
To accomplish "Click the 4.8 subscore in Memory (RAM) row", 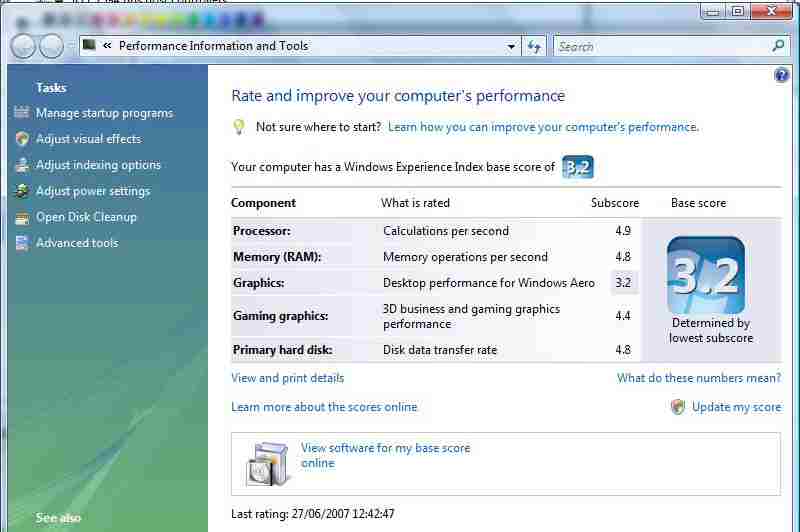I will click(623, 257).
